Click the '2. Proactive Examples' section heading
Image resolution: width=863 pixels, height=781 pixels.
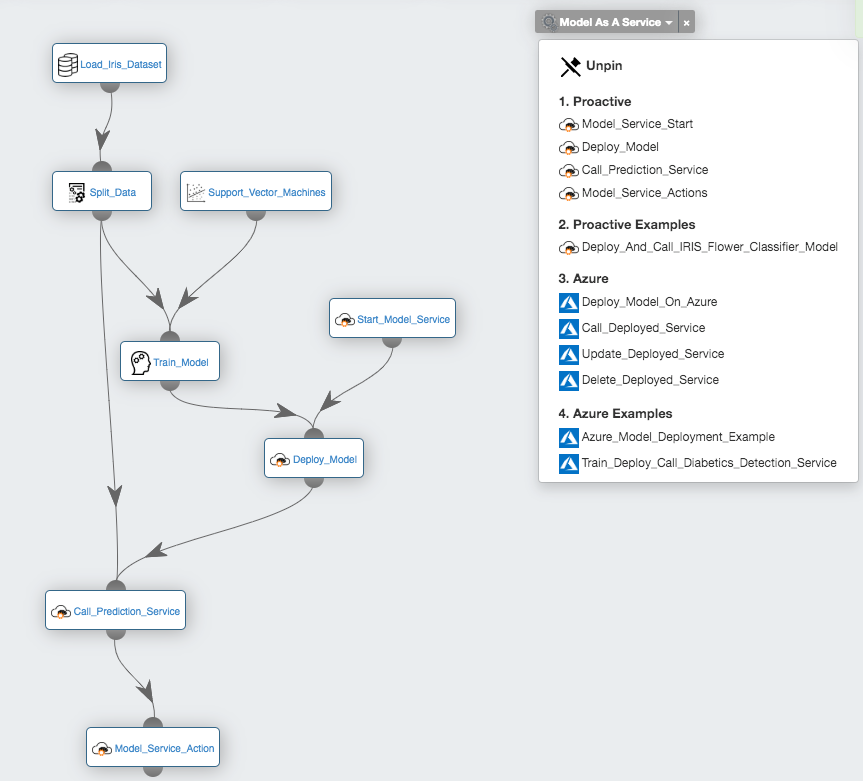tap(626, 225)
